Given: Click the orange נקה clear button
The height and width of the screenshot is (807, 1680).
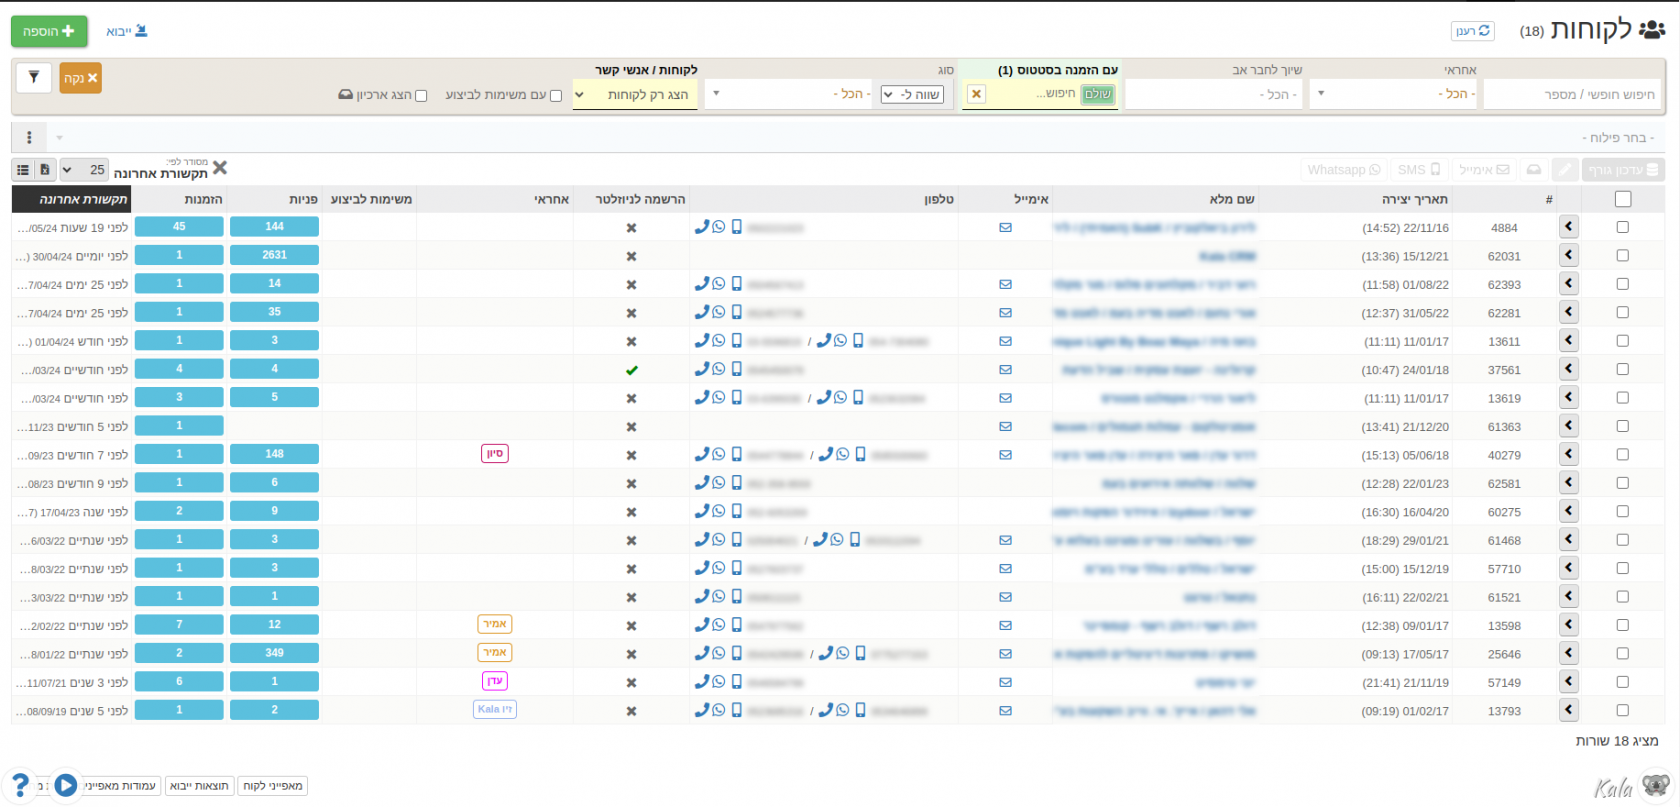Looking at the screenshot, I should [80, 78].
